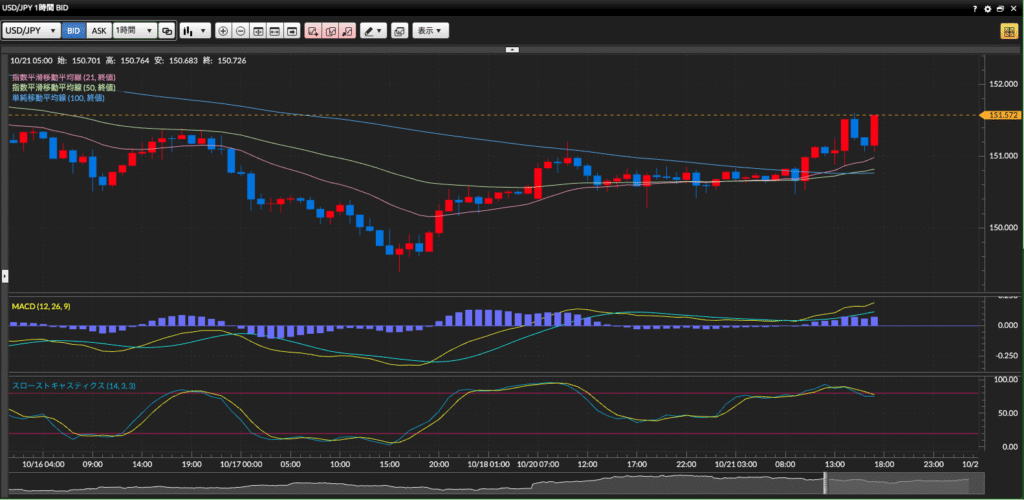This screenshot has width=1024, height=500.
Task: Open help via the question mark icon
Action: coord(975,8)
